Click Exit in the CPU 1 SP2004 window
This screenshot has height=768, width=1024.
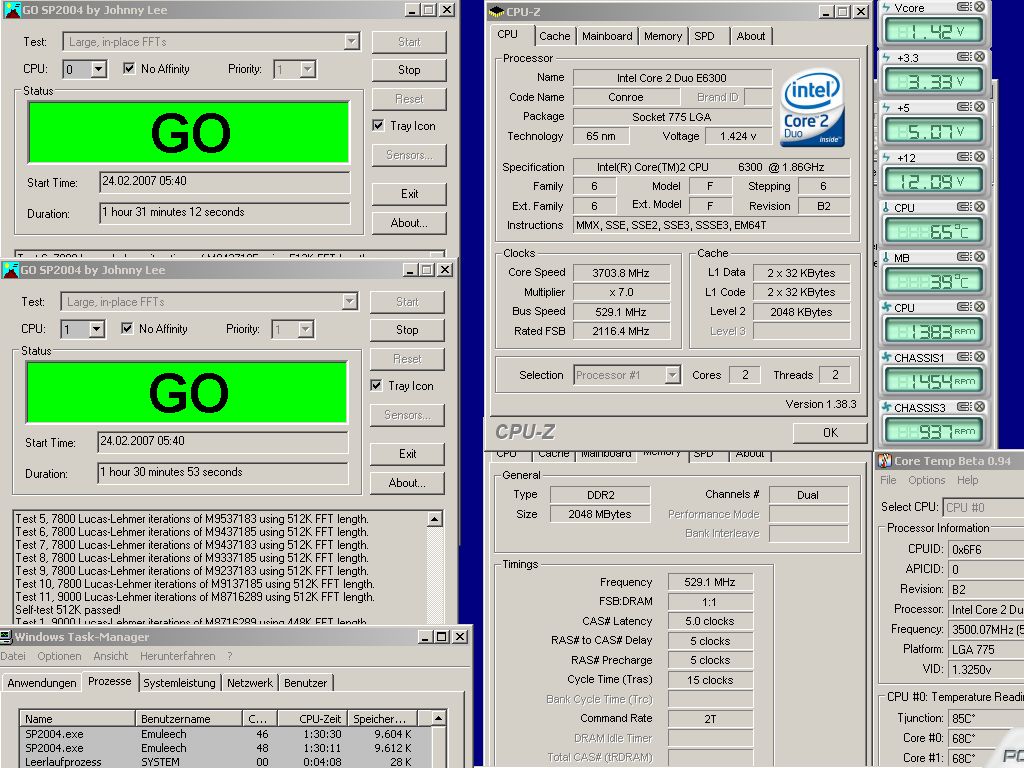pos(407,454)
